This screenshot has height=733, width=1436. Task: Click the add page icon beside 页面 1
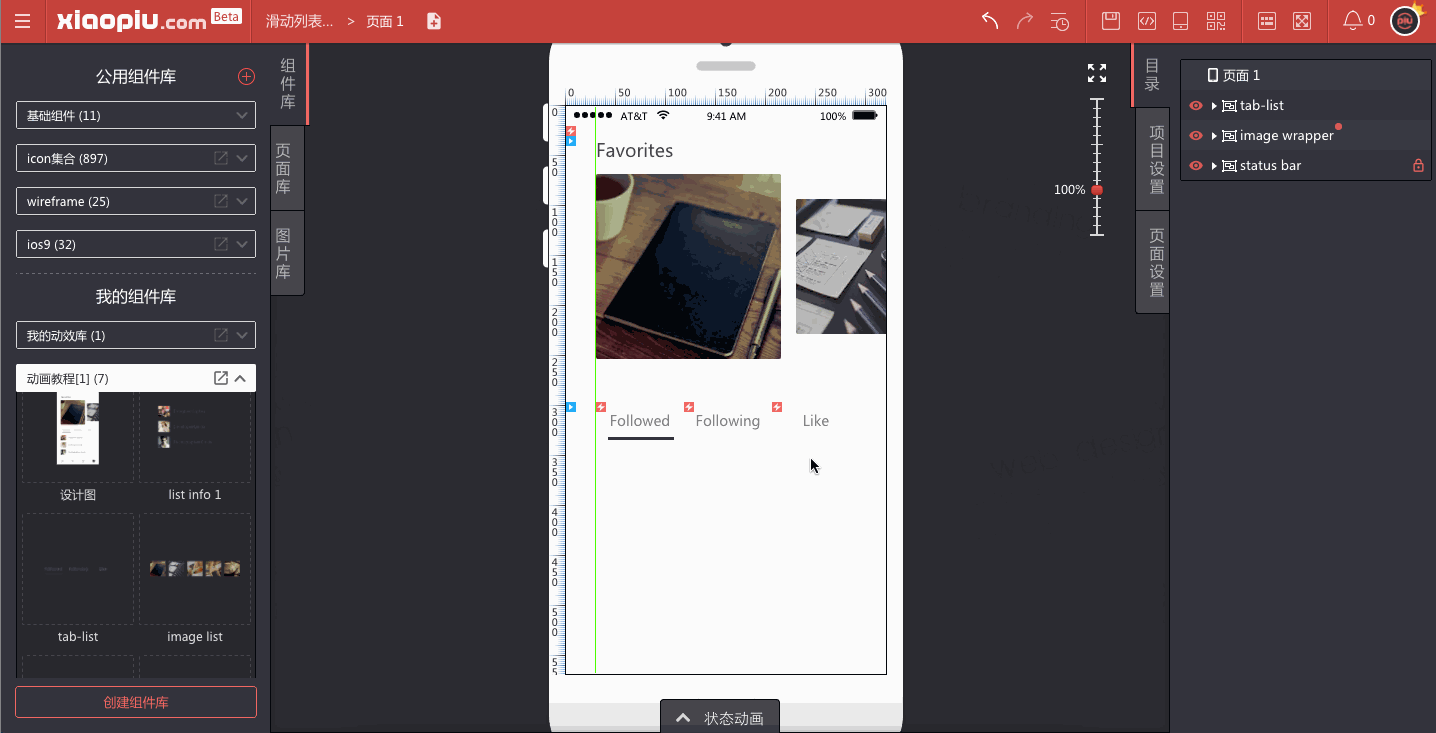tap(434, 21)
